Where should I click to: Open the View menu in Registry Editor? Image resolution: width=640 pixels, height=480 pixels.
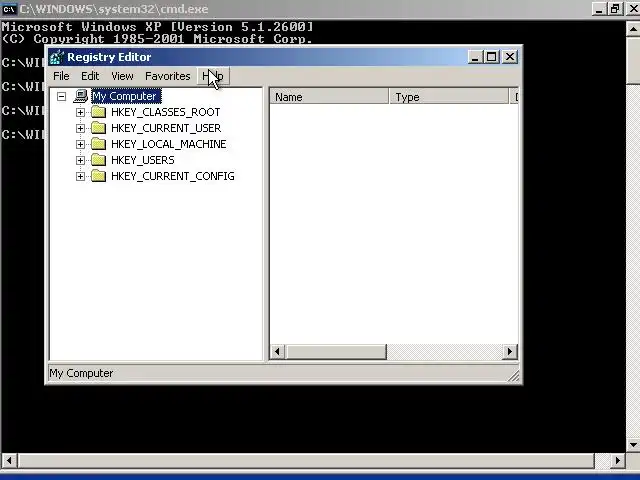click(x=122, y=76)
